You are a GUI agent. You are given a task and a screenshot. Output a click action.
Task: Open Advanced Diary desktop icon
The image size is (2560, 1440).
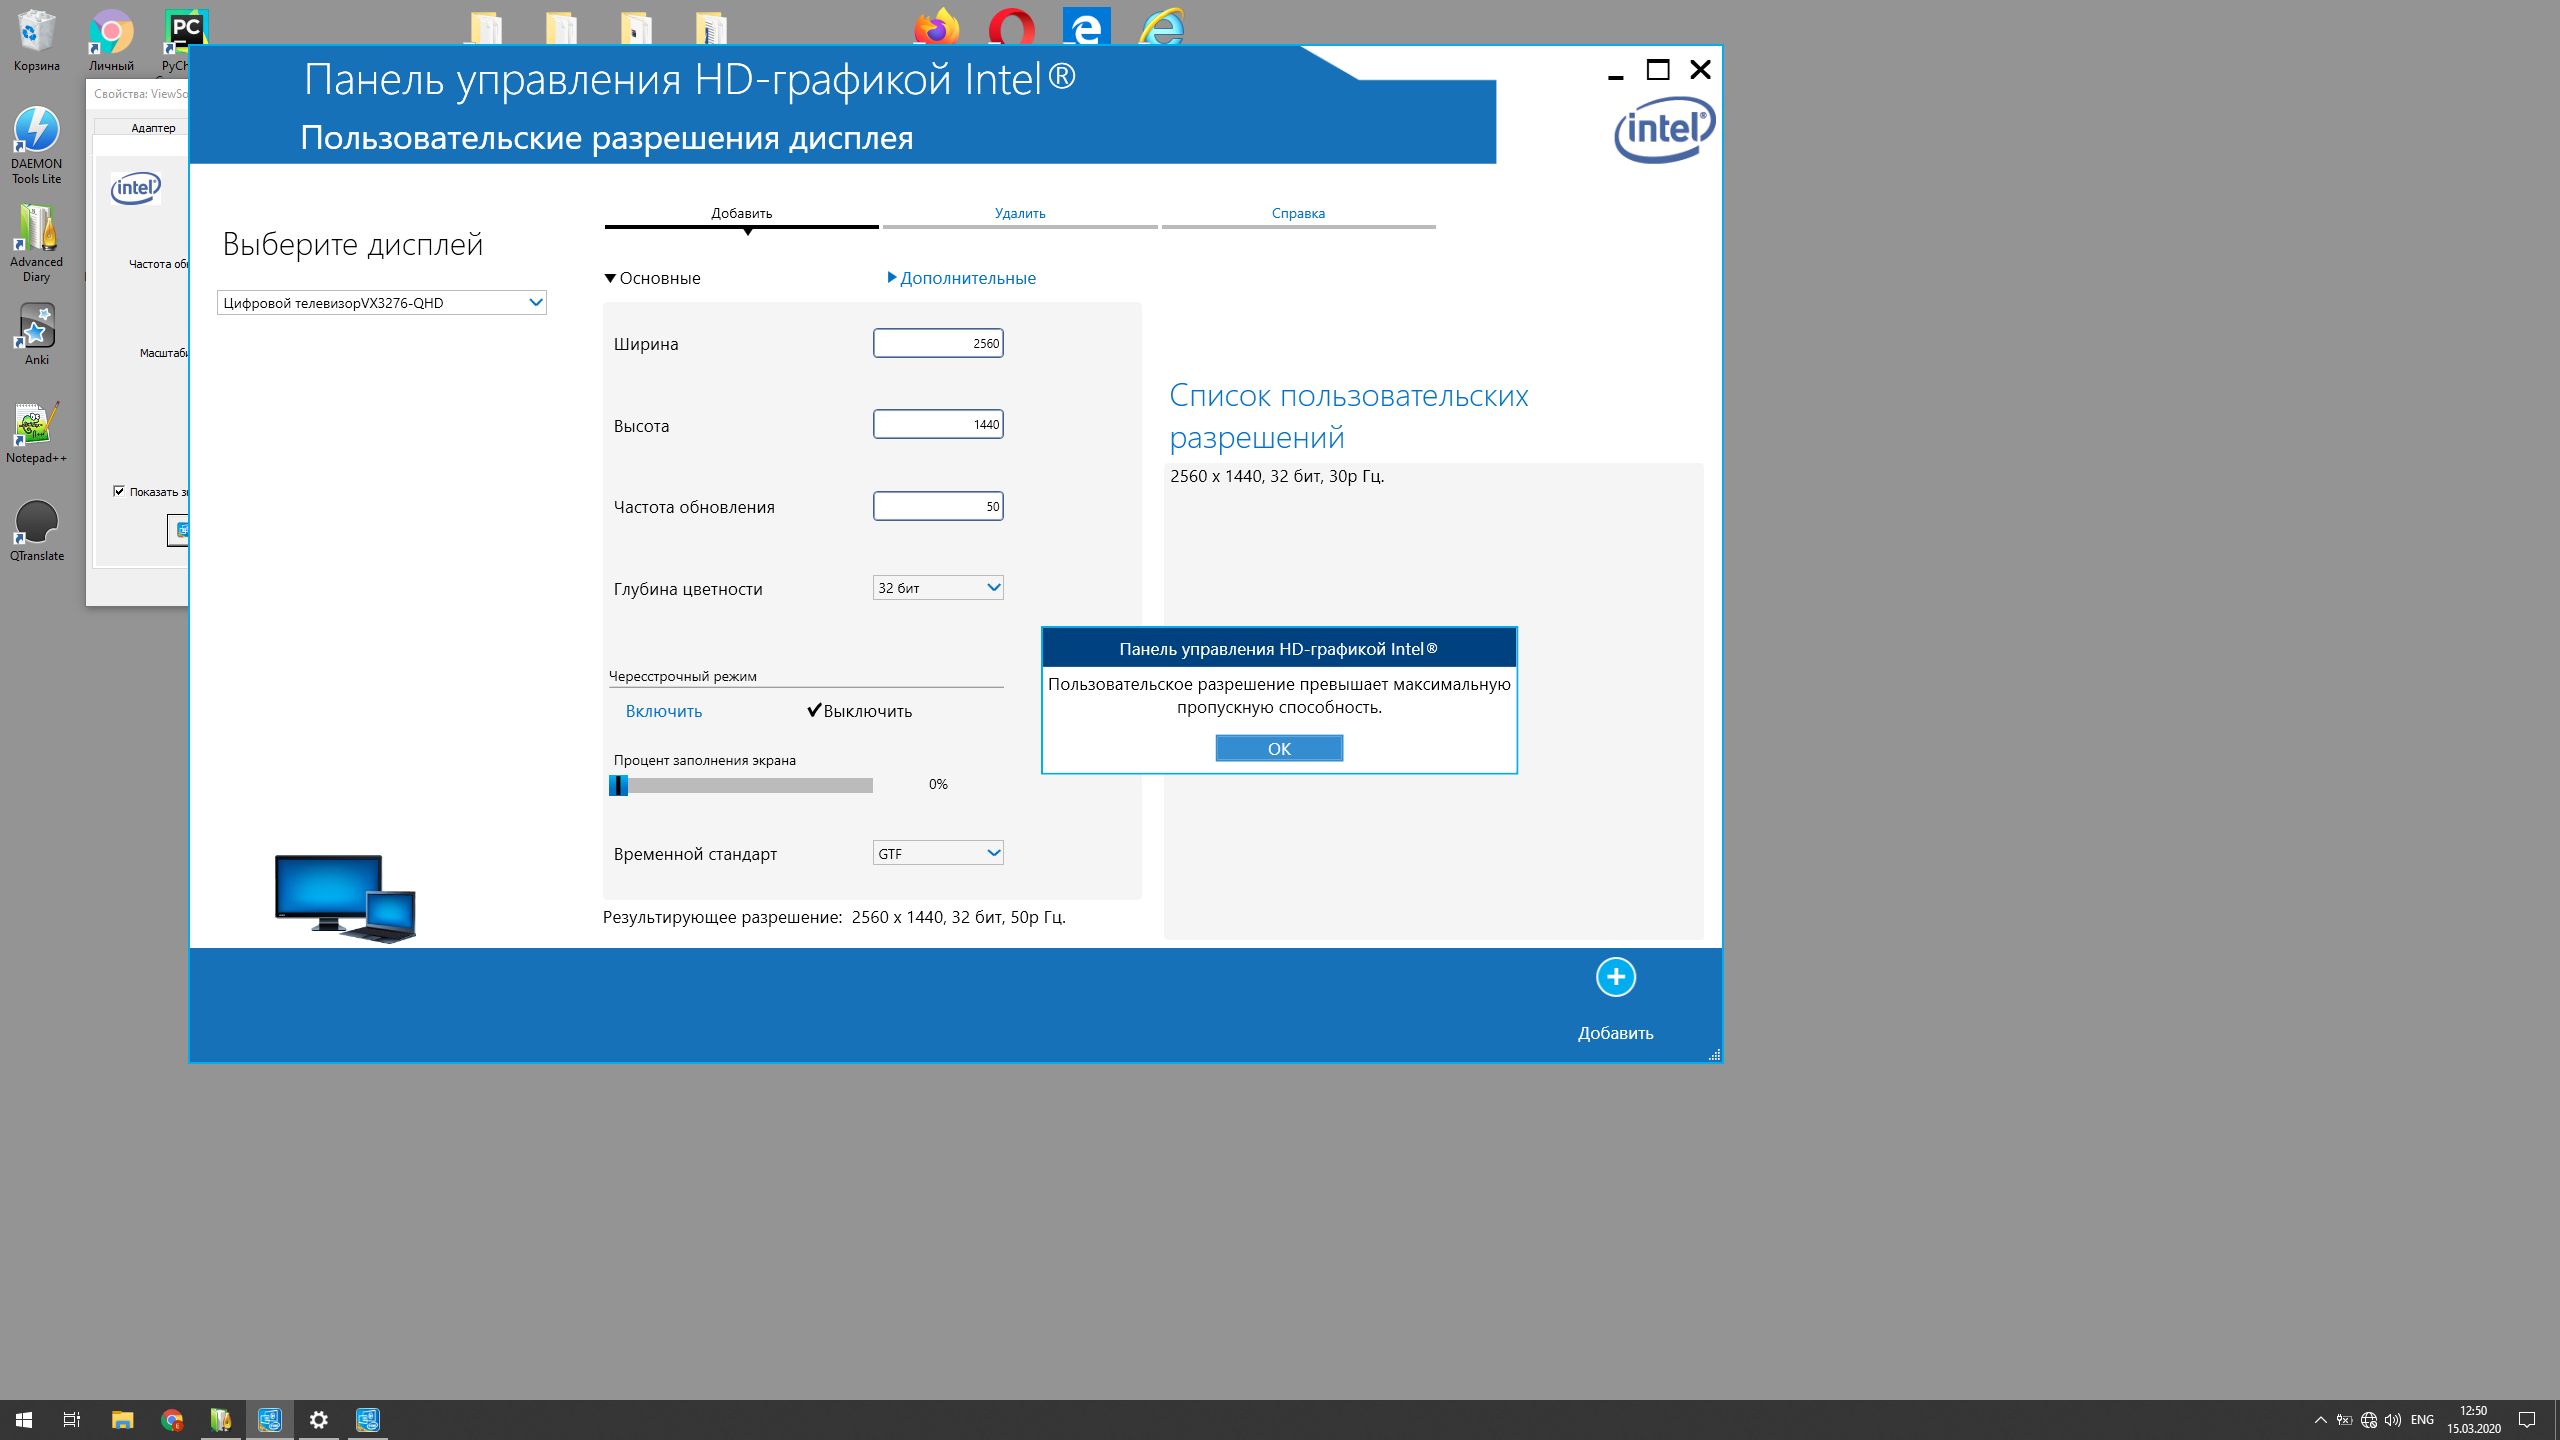tap(37, 244)
